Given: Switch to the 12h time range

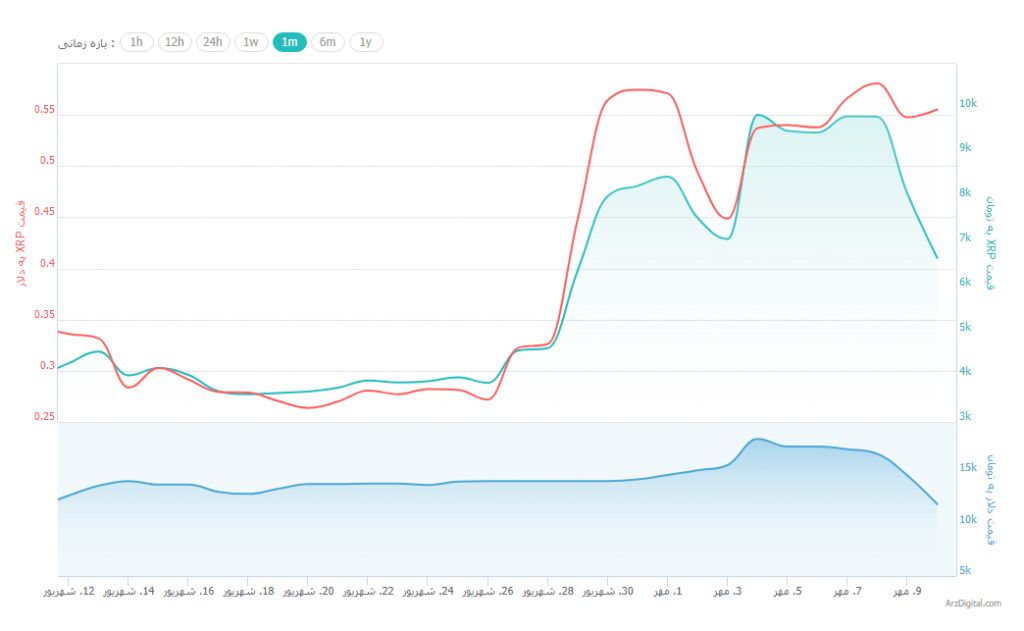Looking at the screenshot, I should [x=173, y=42].
